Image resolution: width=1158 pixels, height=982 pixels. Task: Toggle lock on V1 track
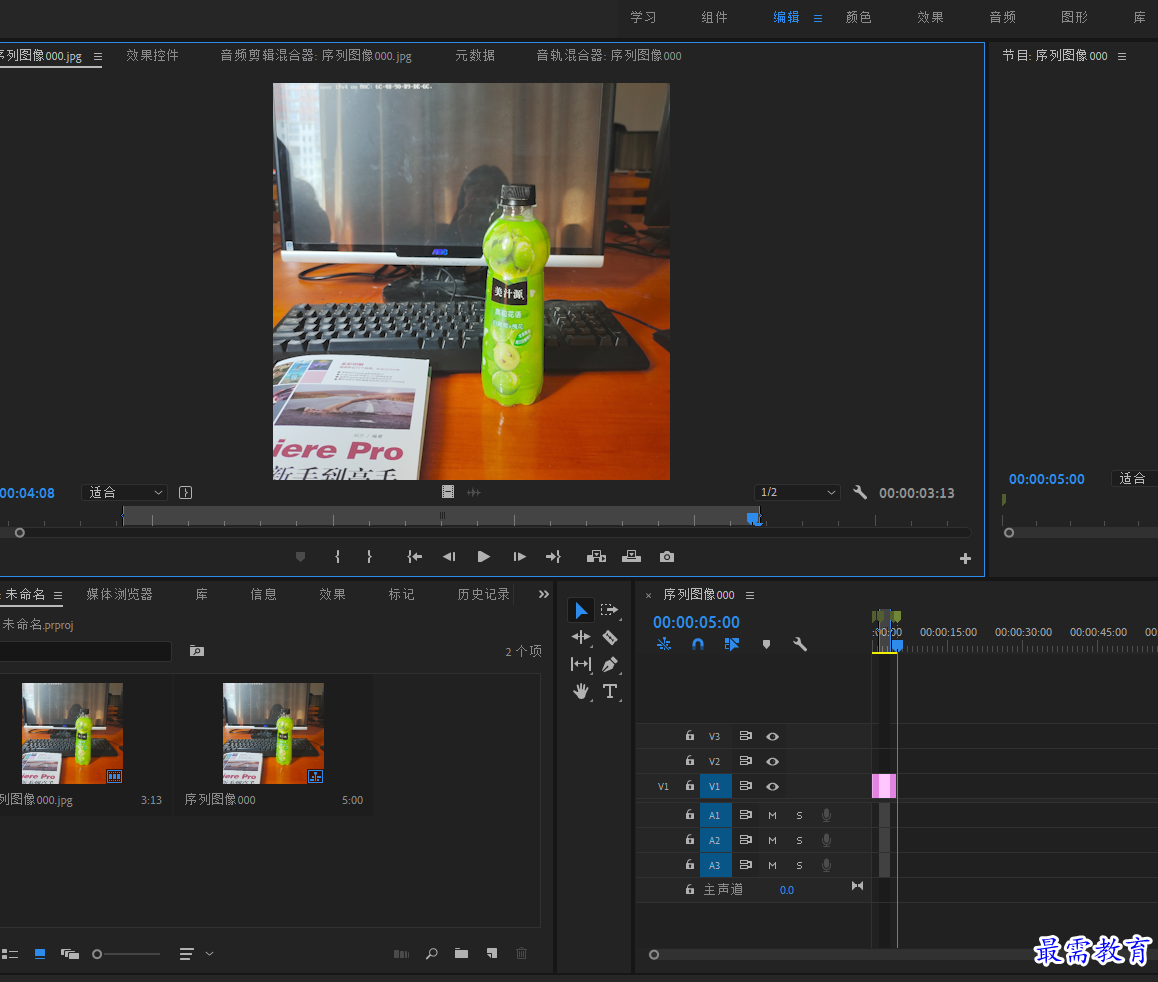[690, 786]
